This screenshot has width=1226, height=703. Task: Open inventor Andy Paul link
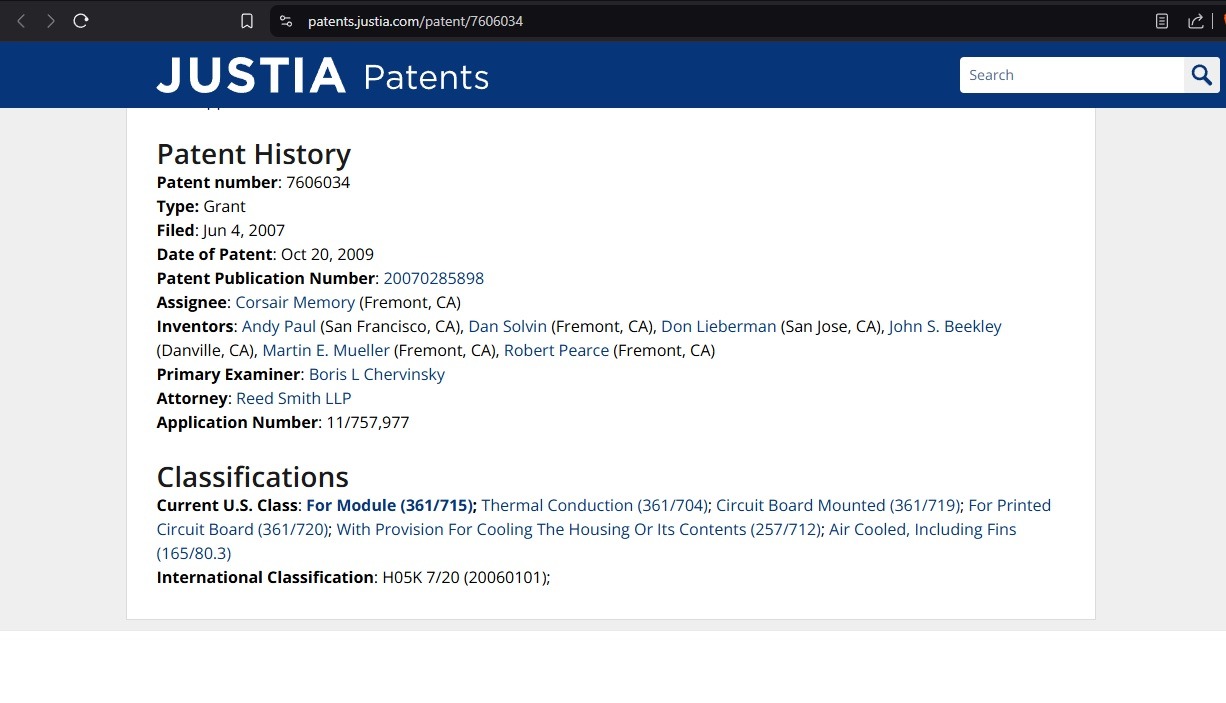point(279,326)
